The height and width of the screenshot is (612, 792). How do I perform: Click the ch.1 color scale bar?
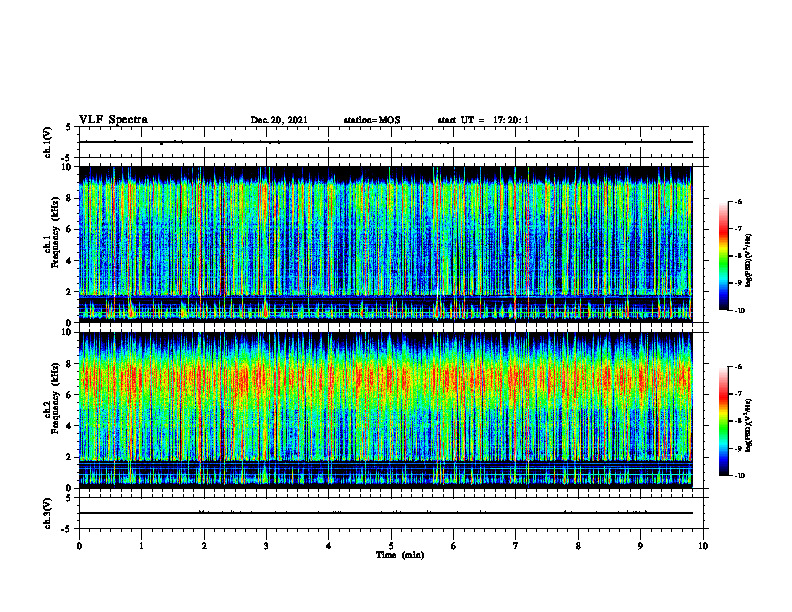click(723, 256)
